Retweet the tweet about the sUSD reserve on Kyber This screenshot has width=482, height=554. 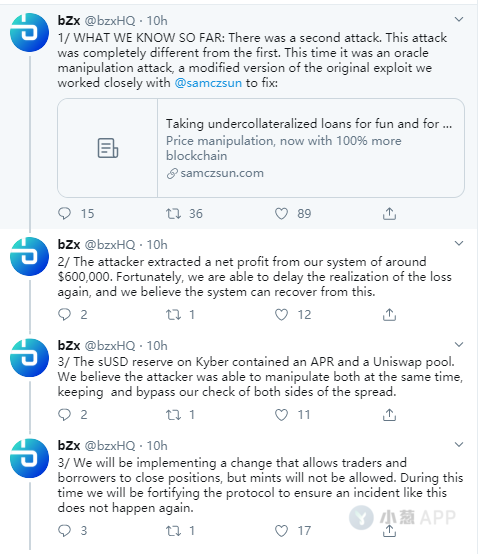click(174, 414)
